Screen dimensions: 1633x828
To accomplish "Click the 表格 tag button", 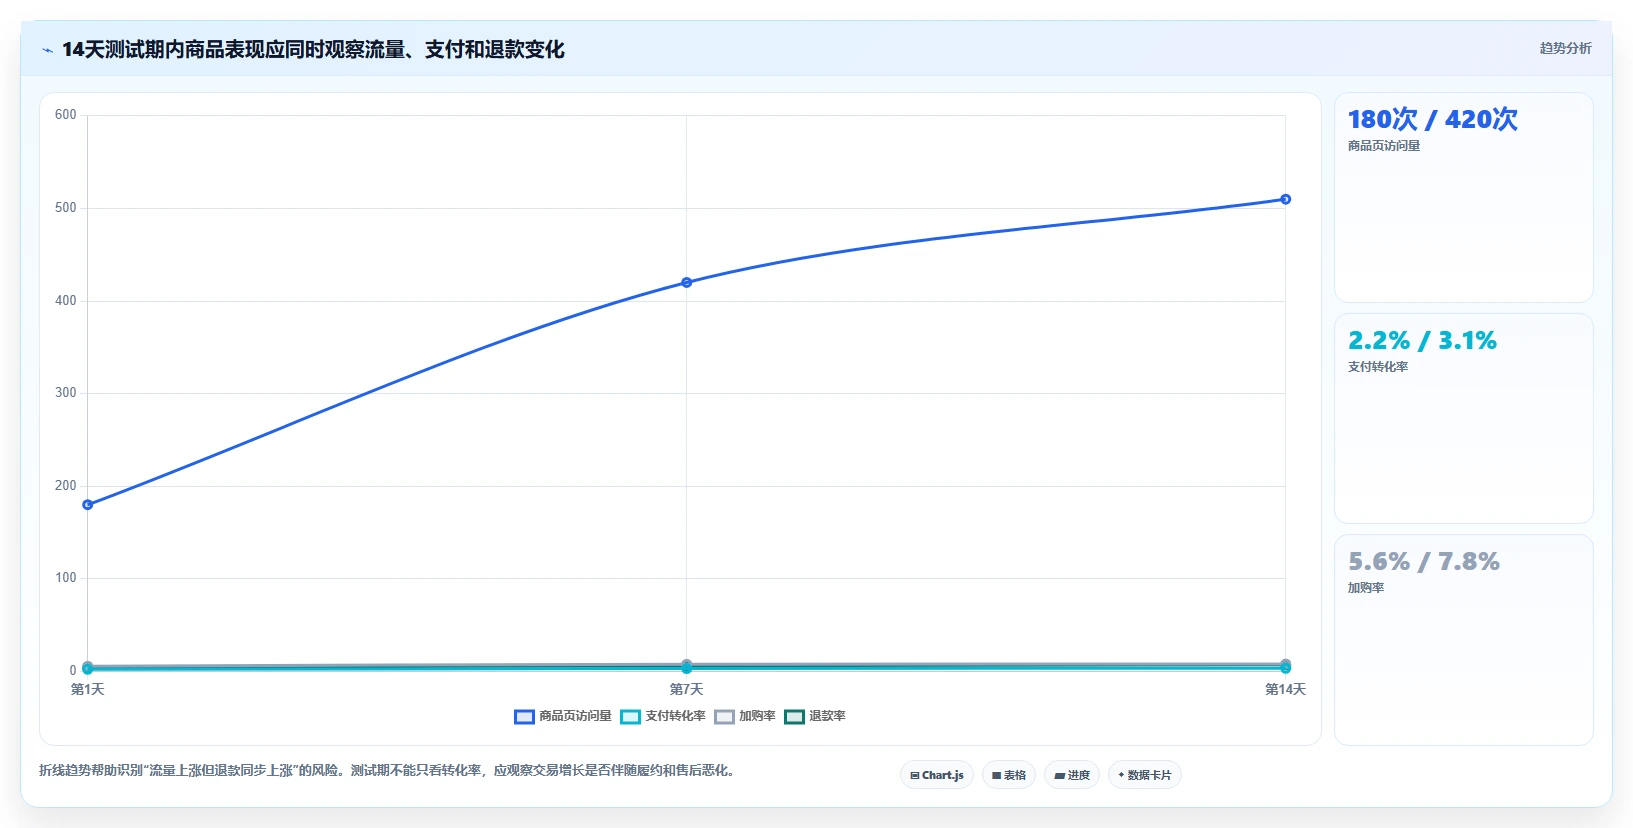I will click(x=1009, y=775).
